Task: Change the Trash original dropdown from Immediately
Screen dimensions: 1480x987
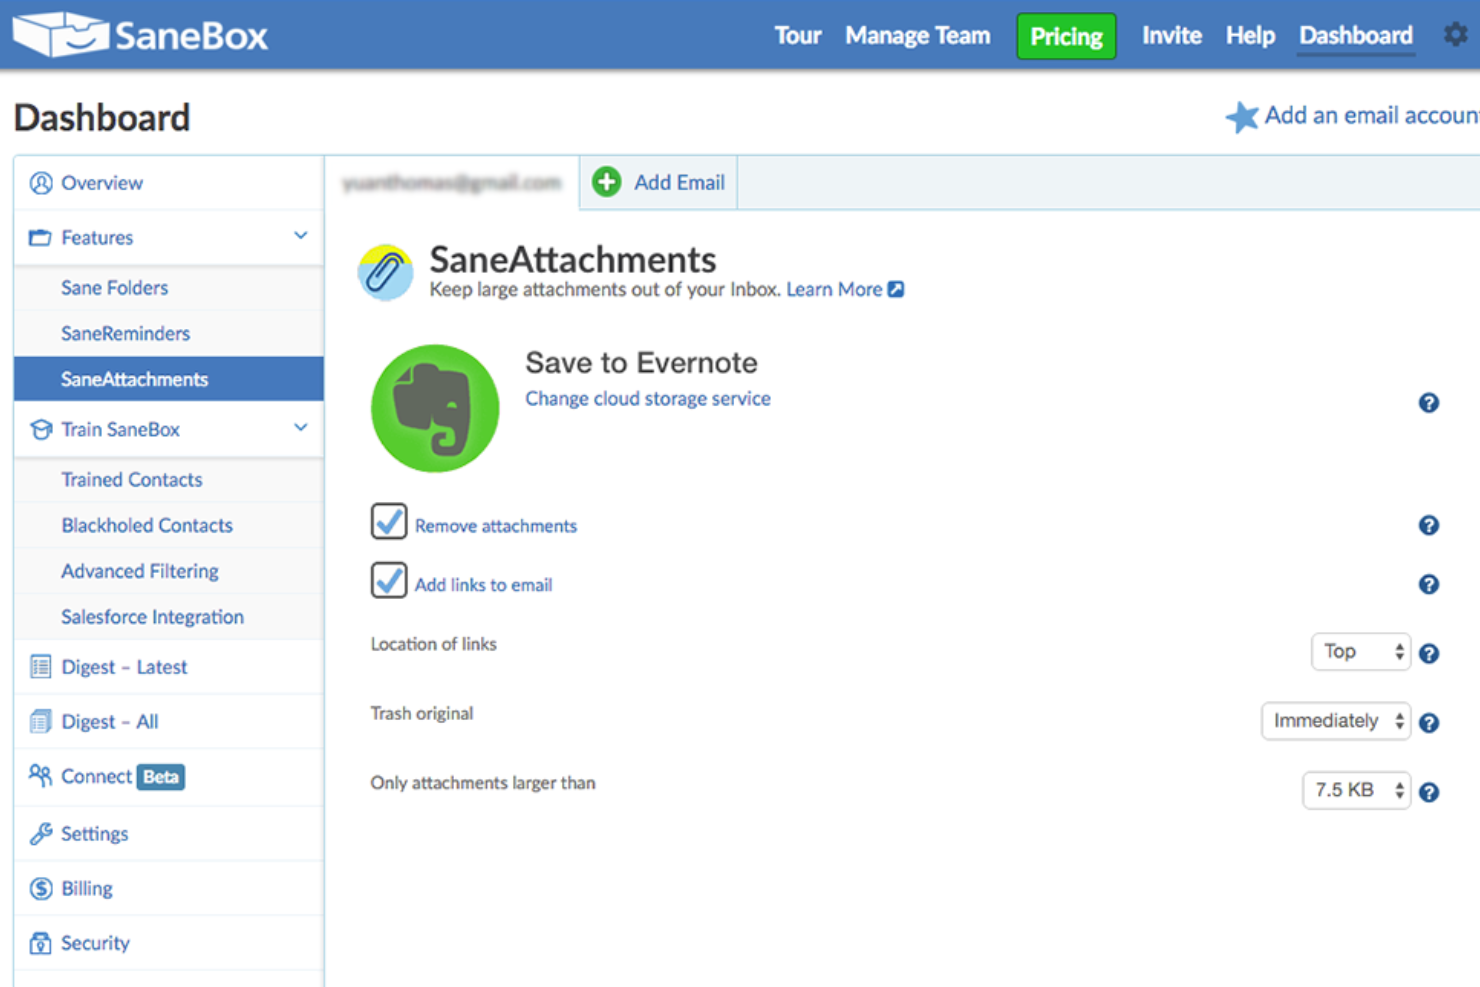Action: coord(1335,720)
